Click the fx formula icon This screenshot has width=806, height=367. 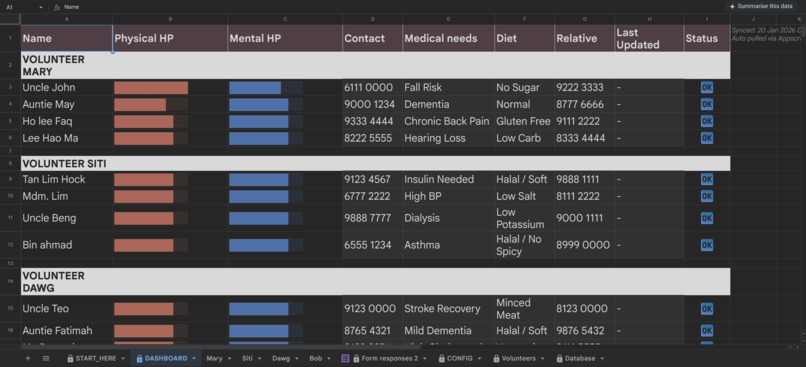point(57,7)
